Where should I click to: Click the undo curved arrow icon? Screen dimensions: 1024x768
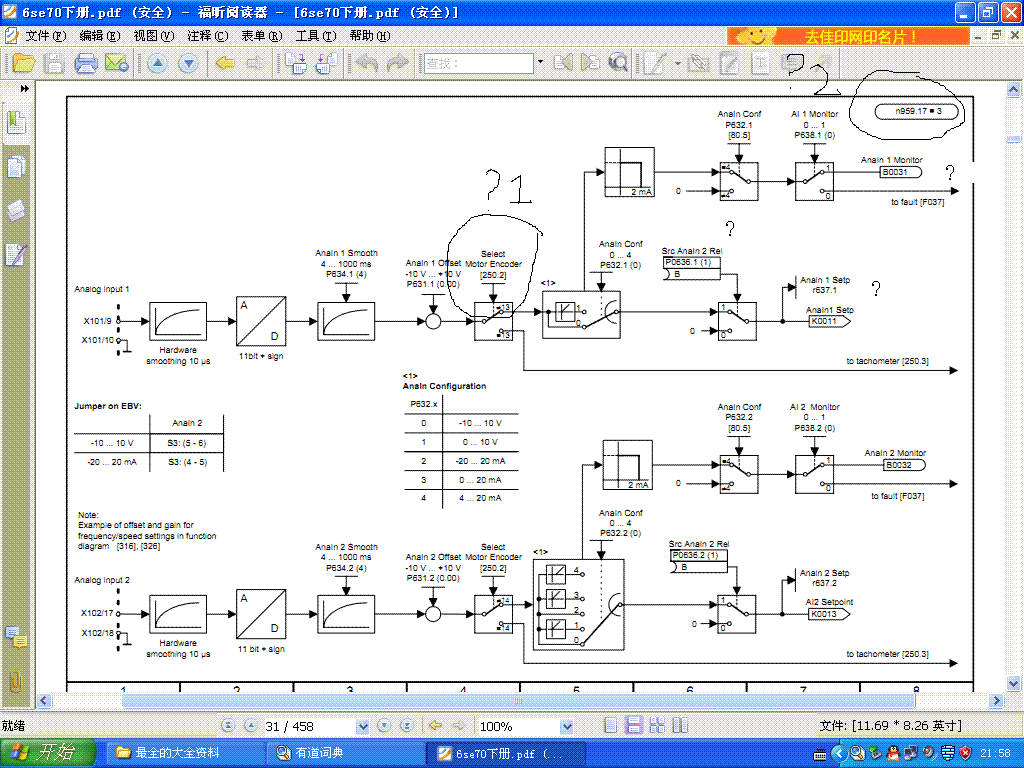click(367, 63)
